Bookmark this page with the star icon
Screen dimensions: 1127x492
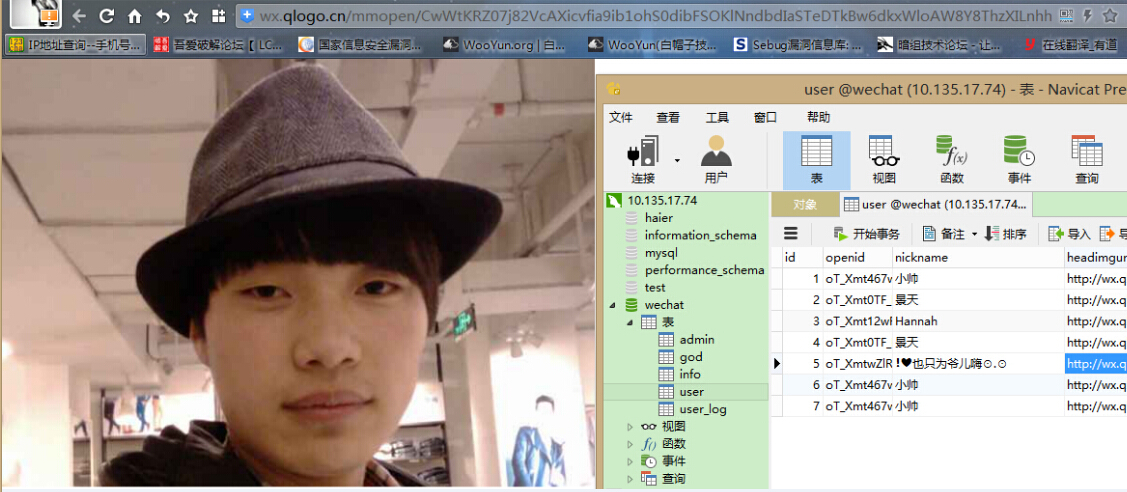click(190, 16)
